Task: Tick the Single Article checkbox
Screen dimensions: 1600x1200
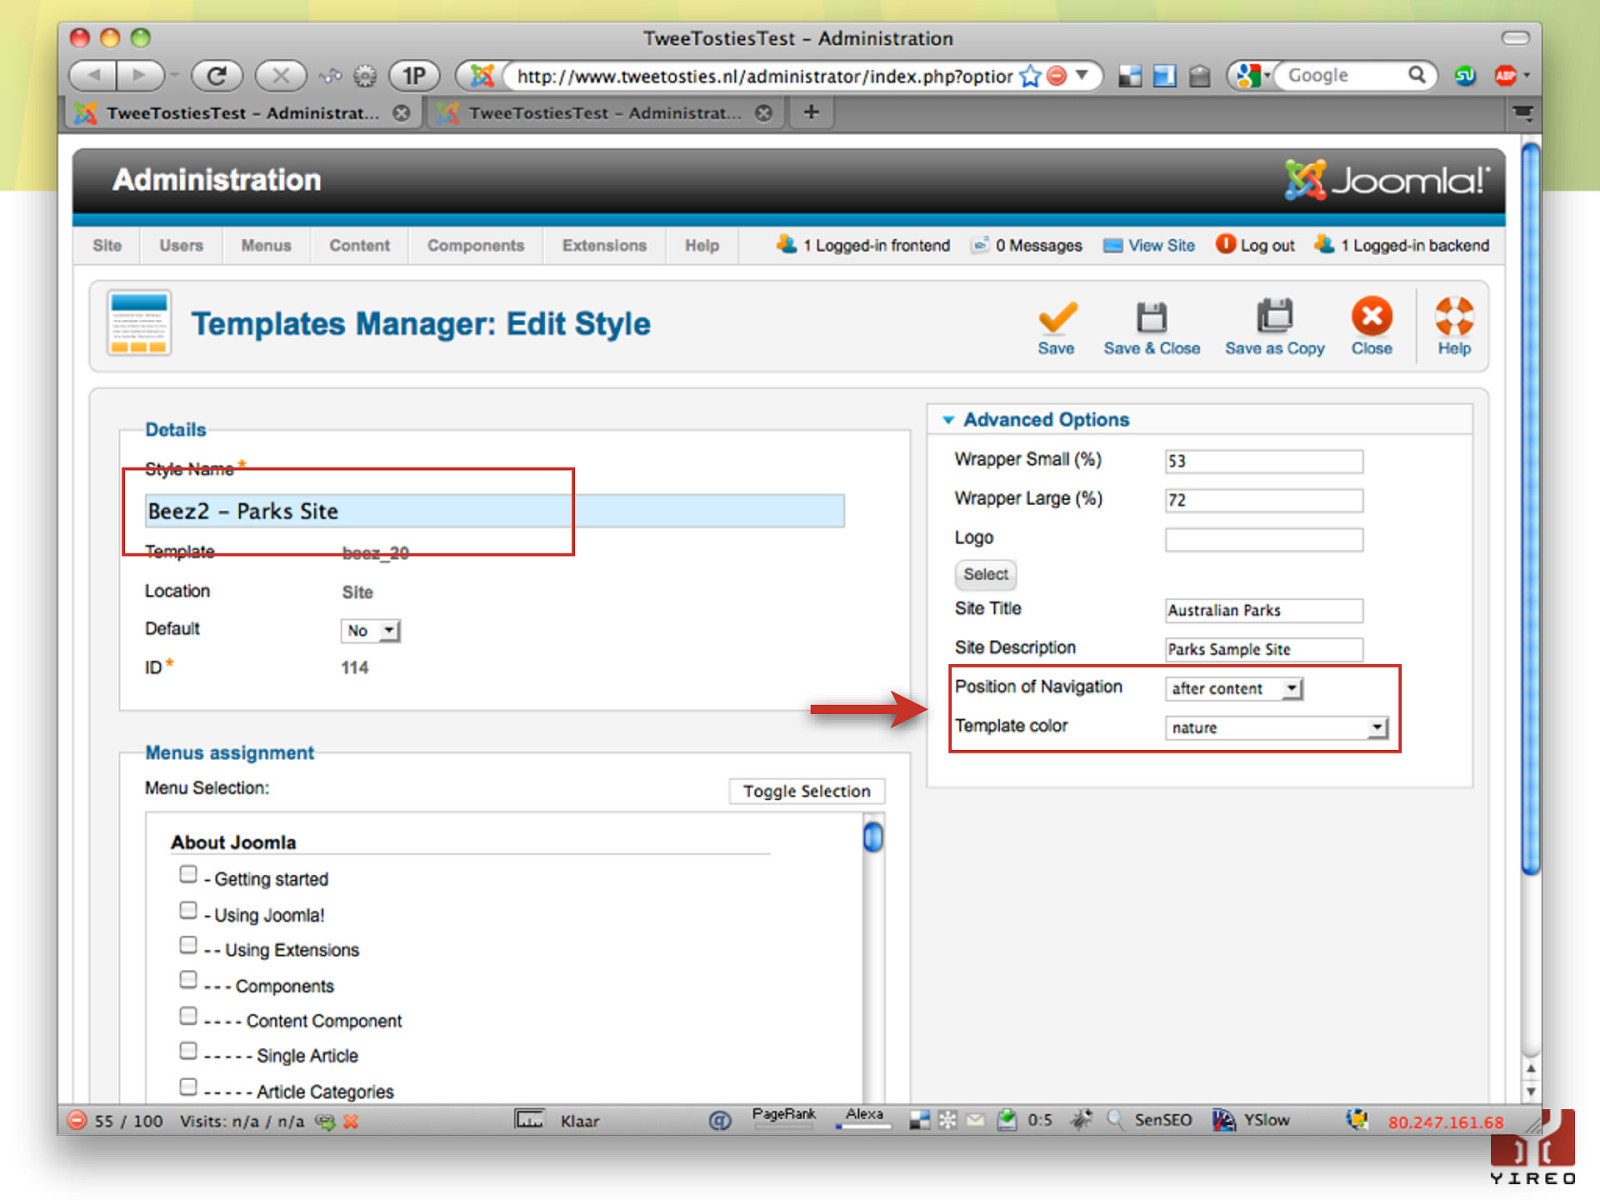Action: click(188, 1050)
